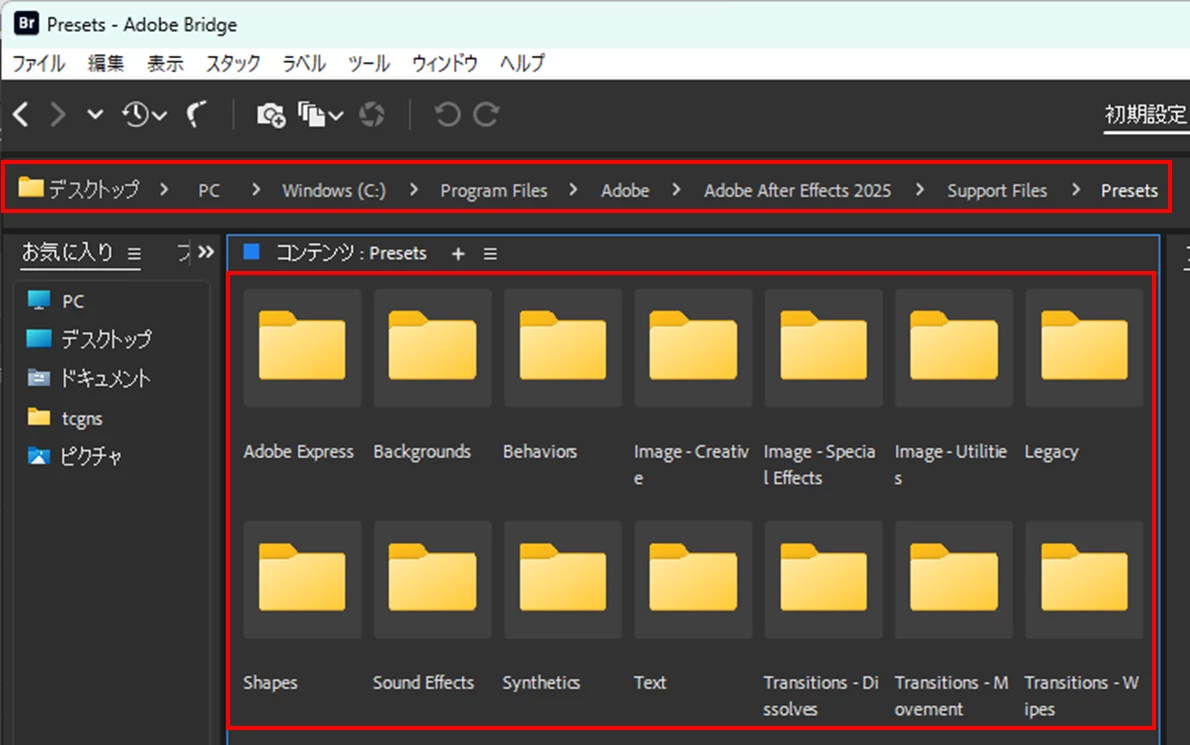Image resolution: width=1190 pixels, height=745 pixels.
Task: Open the ウィンドウ menu
Action: [445, 64]
